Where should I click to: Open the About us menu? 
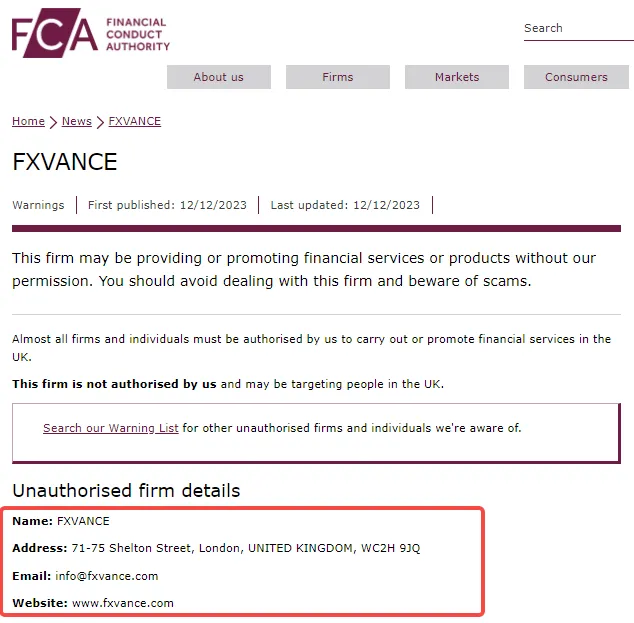pyautogui.click(x=219, y=77)
